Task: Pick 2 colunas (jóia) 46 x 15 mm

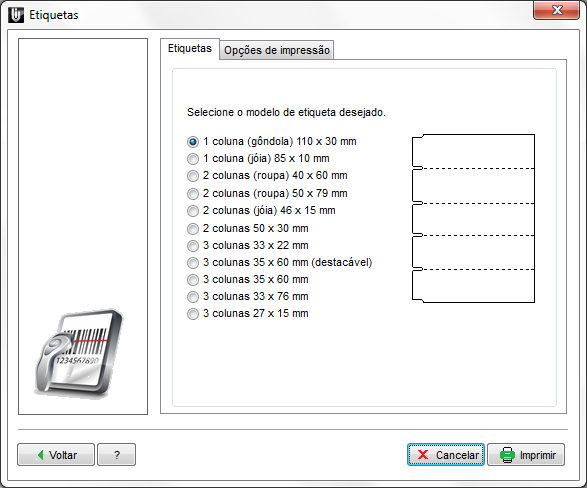Action: click(x=261, y=210)
